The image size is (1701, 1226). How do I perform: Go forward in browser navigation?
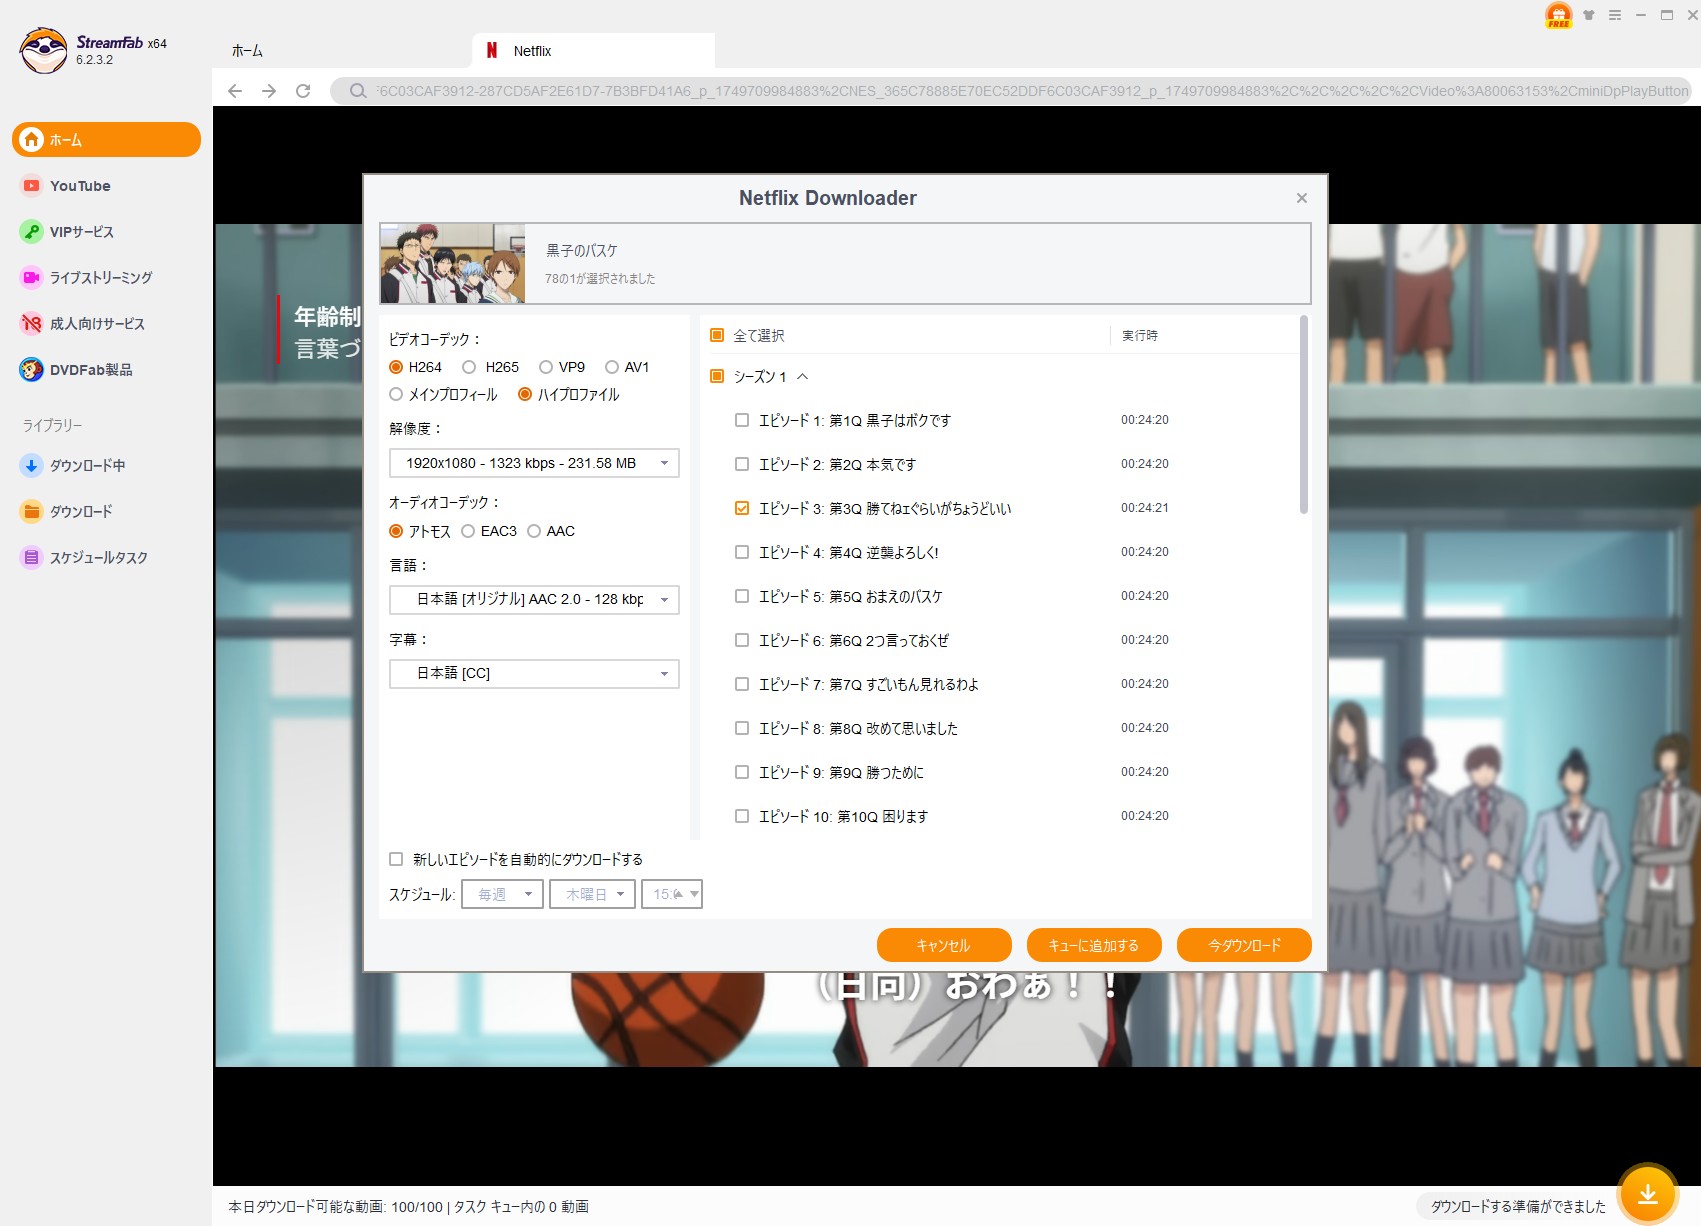(269, 91)
